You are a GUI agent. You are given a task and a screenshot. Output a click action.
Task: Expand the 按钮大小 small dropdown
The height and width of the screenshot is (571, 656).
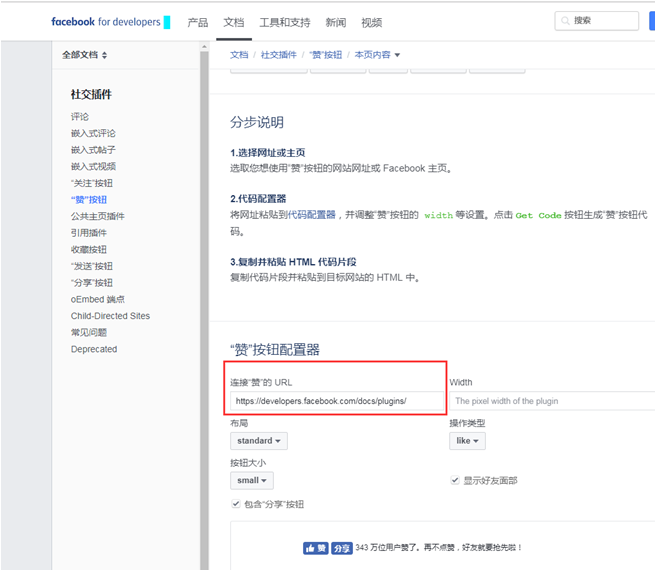tap(251, 481)
